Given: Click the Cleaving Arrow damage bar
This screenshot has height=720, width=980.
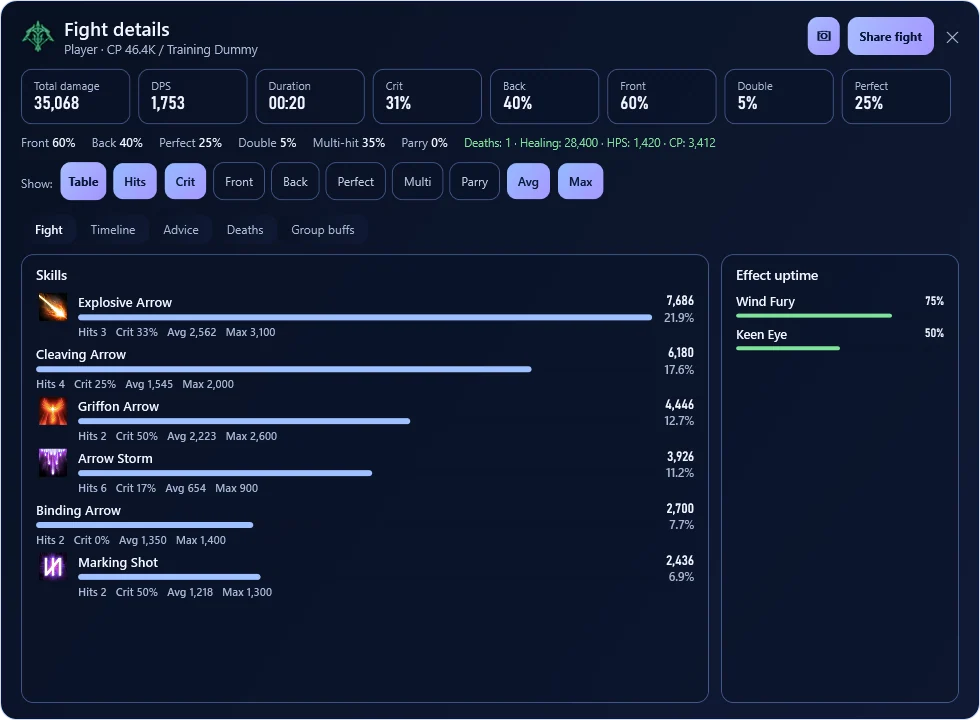Looking at the screenshot, I should (284, 369).
